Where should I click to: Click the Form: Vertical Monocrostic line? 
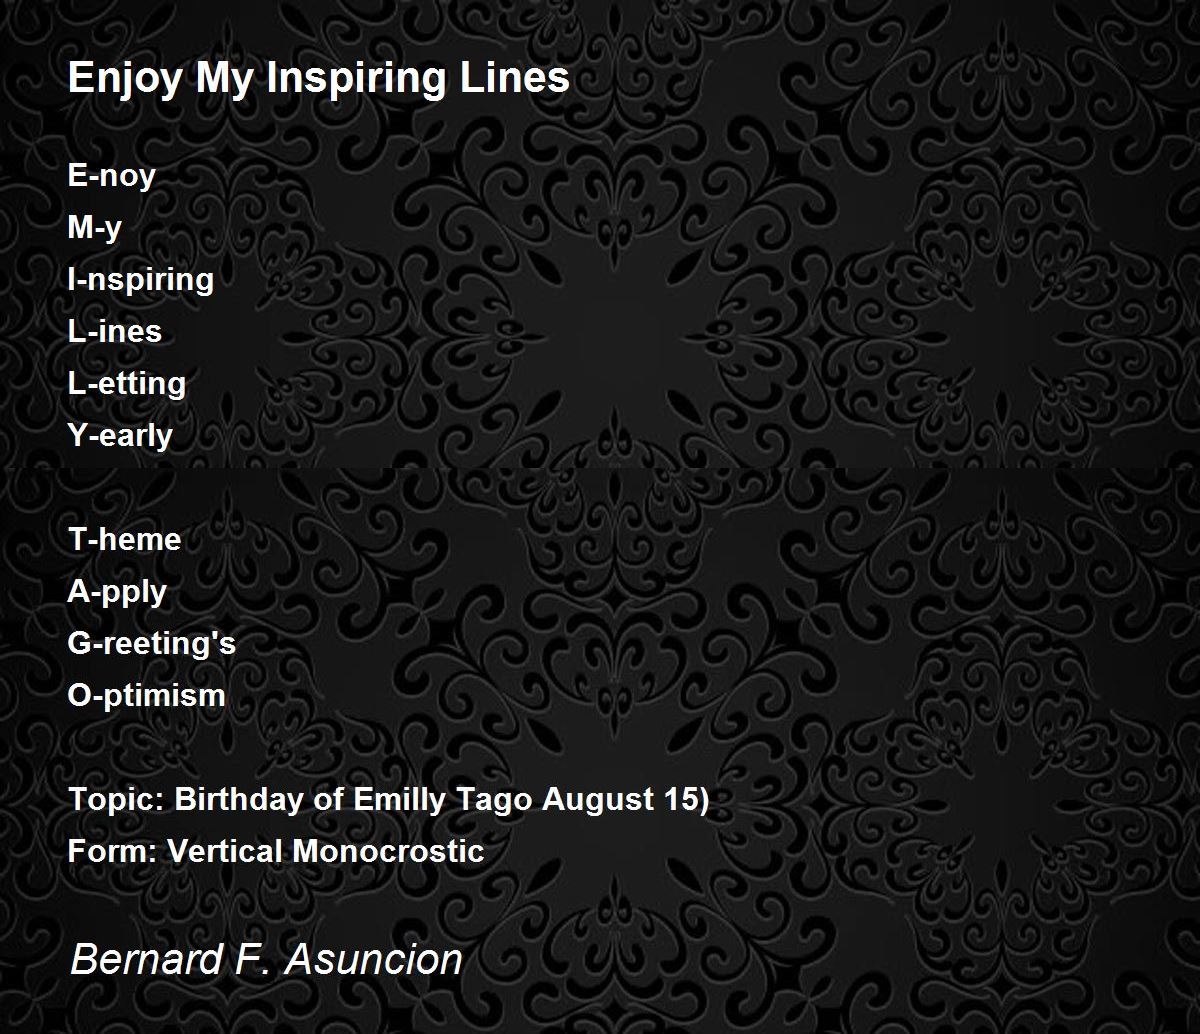pos(276,851)
